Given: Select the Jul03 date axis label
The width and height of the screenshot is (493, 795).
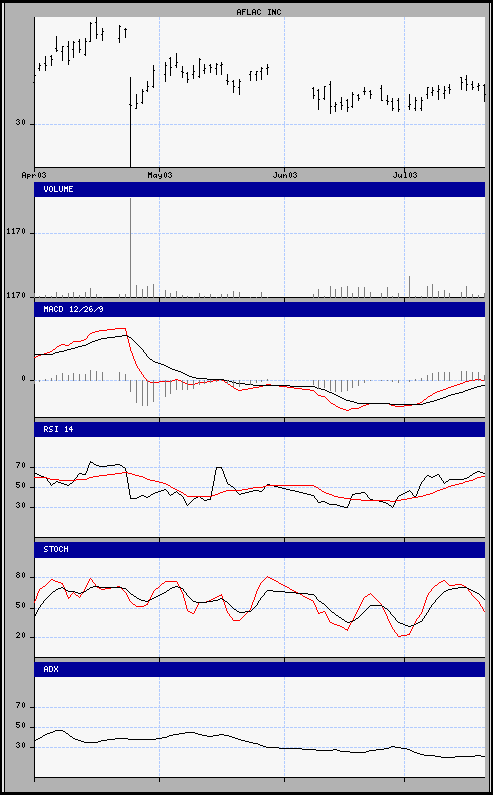Looking at the screenshot, I should pyautogui.click(x=405, y=175).
